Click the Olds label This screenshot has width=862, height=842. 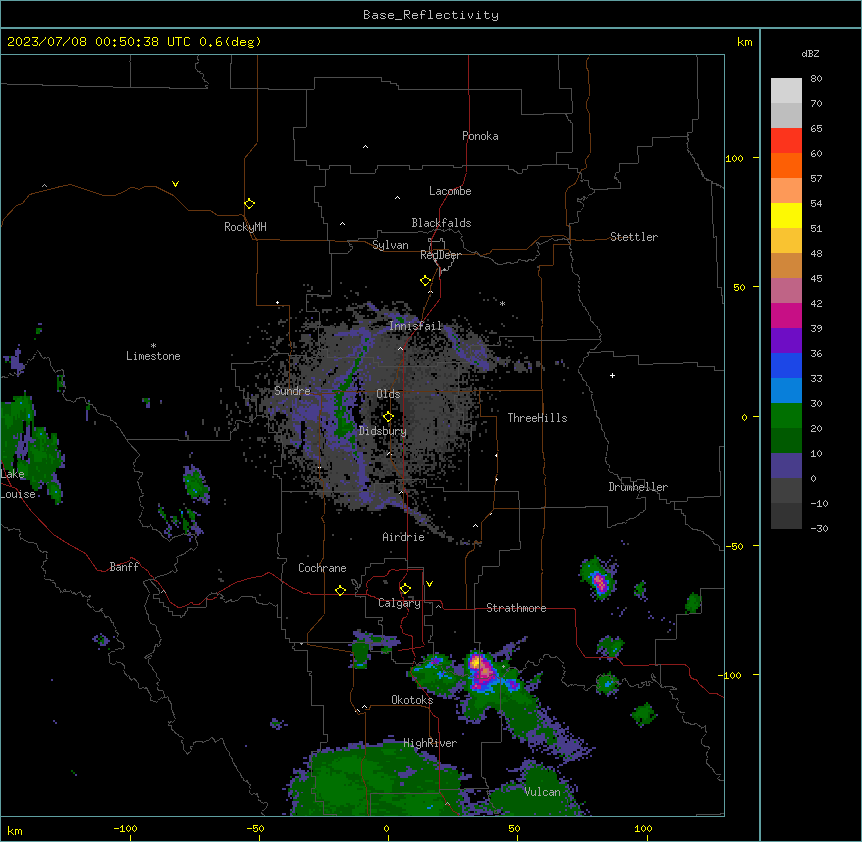click(x=388, y=394)
